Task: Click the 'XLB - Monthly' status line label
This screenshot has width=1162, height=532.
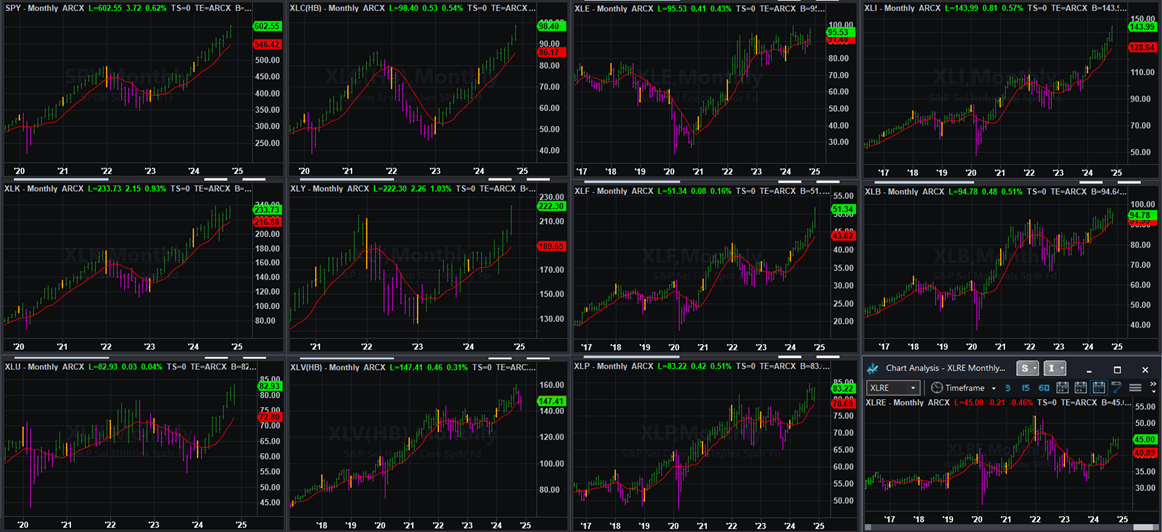Action: tap(893, 192)
